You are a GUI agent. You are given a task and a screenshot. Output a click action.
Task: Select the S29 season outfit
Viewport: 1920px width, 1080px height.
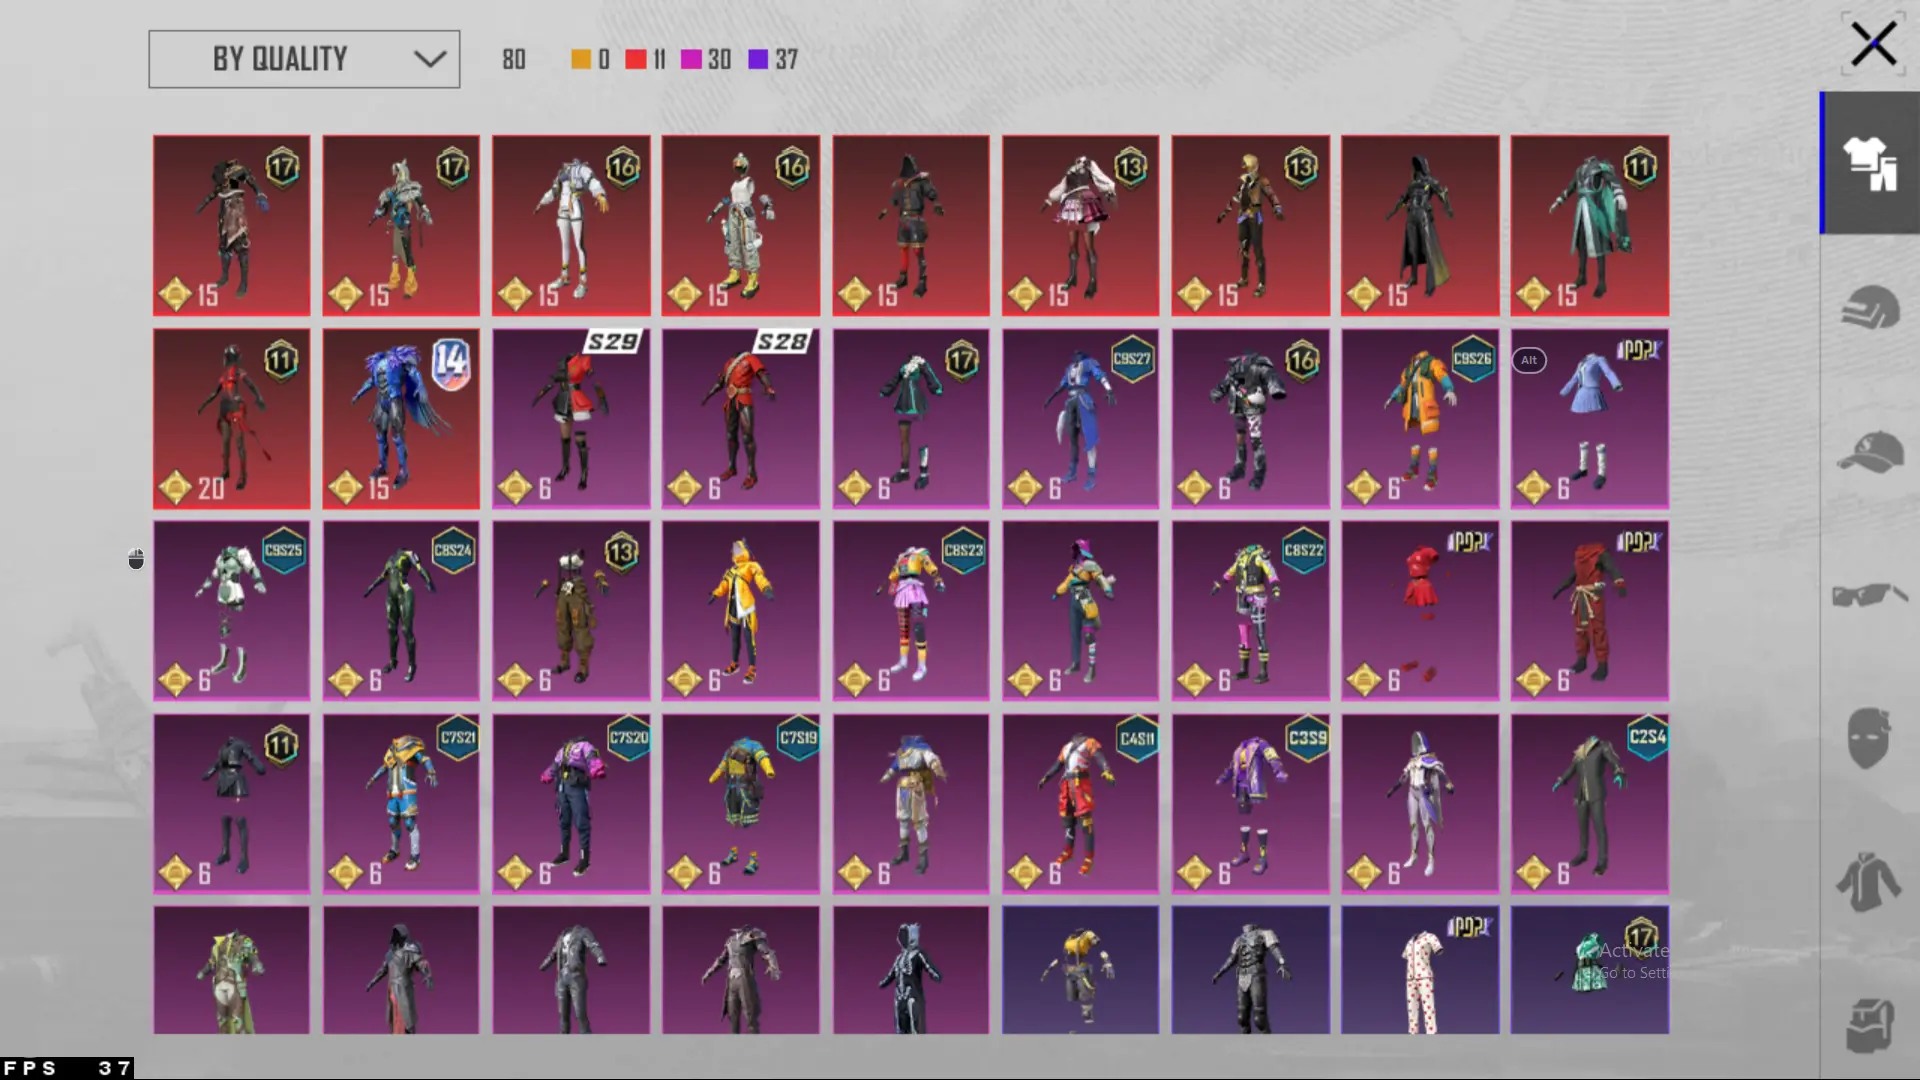(x=570, y=419)
